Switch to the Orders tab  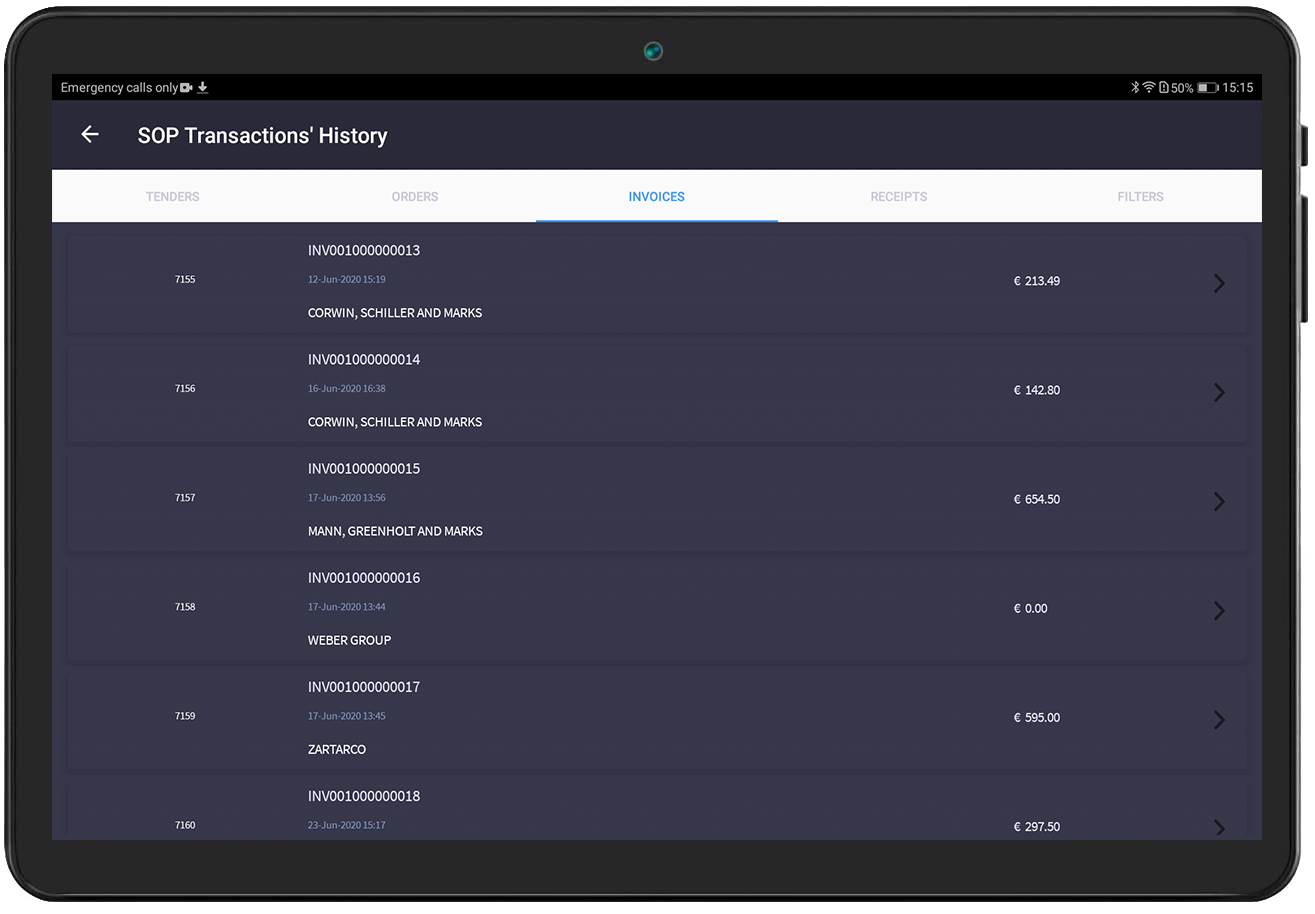pyautogui.click(x=415, y=197)
